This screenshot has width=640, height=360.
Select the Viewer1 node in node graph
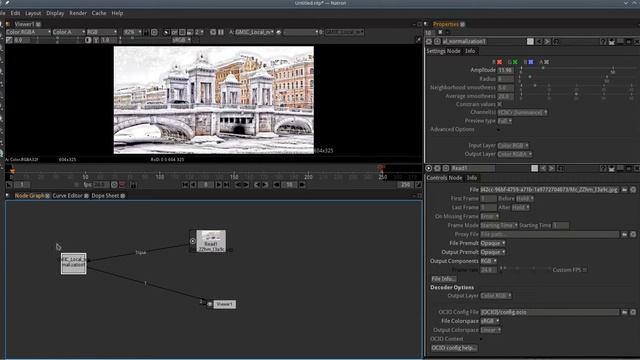pyautogui.click(x=224, y=304)
